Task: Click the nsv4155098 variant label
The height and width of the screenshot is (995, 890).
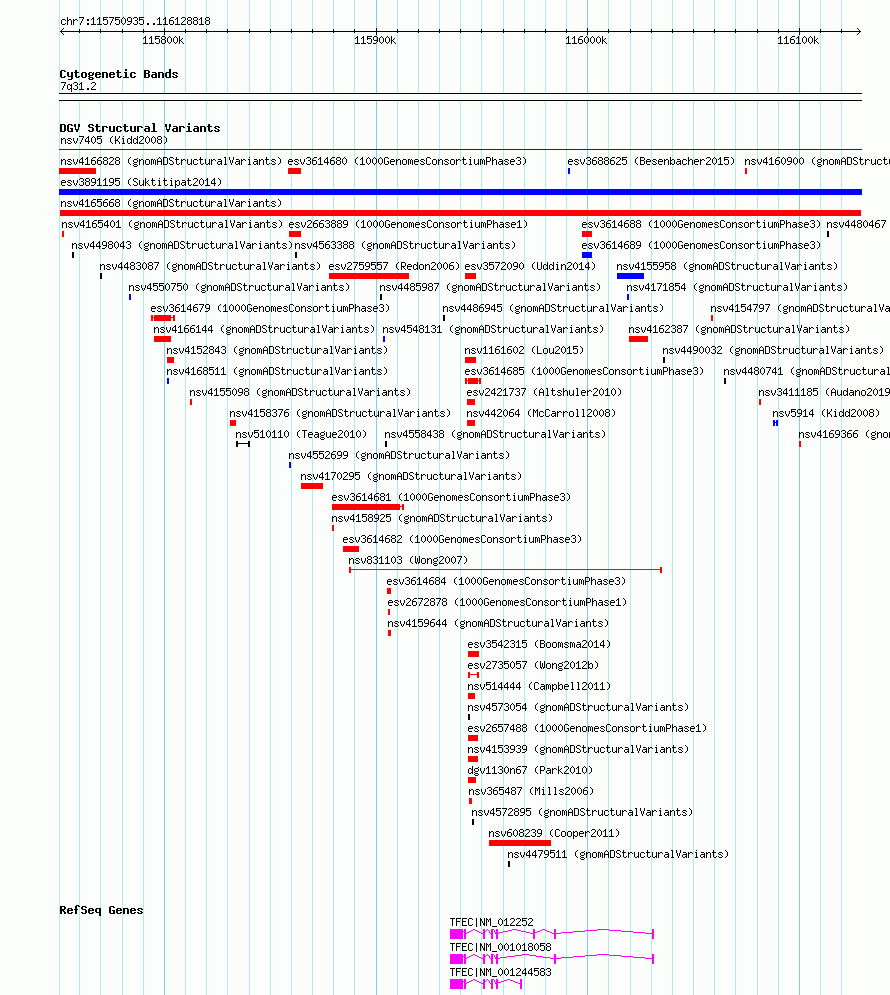Action: click(300, 392)
